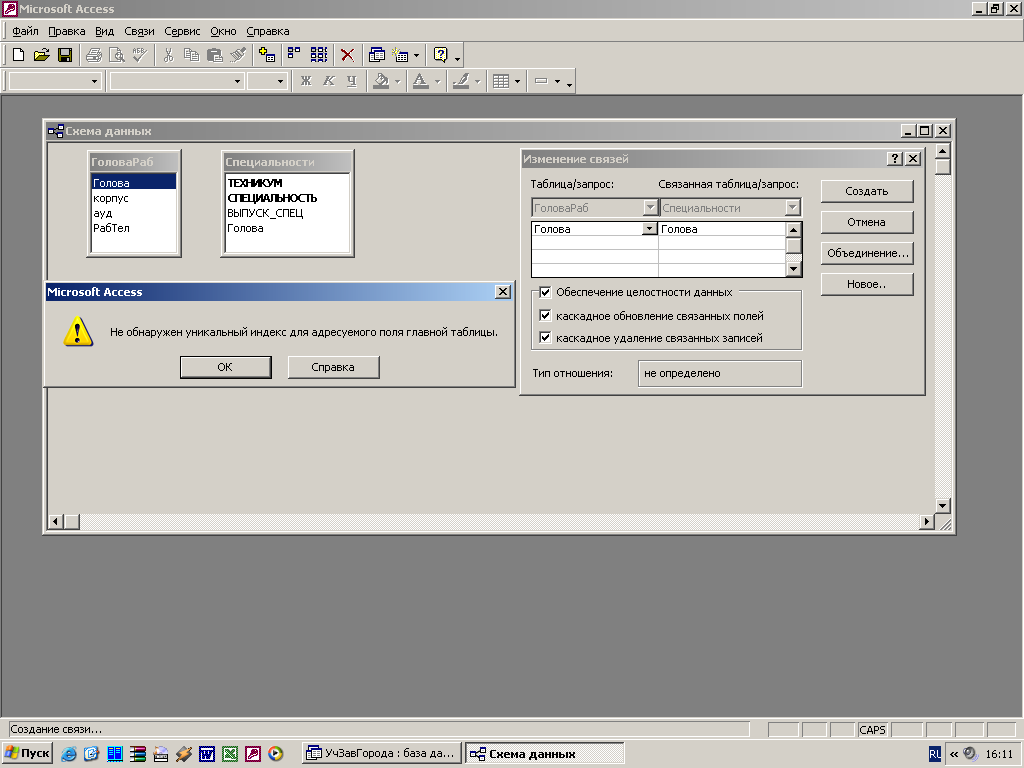The height and width of the screenshot is (768, 1024).
Task: Select 'РабТел' field in ГоловаРаб table
Action: pyautogui.click(x=111, y=228)
